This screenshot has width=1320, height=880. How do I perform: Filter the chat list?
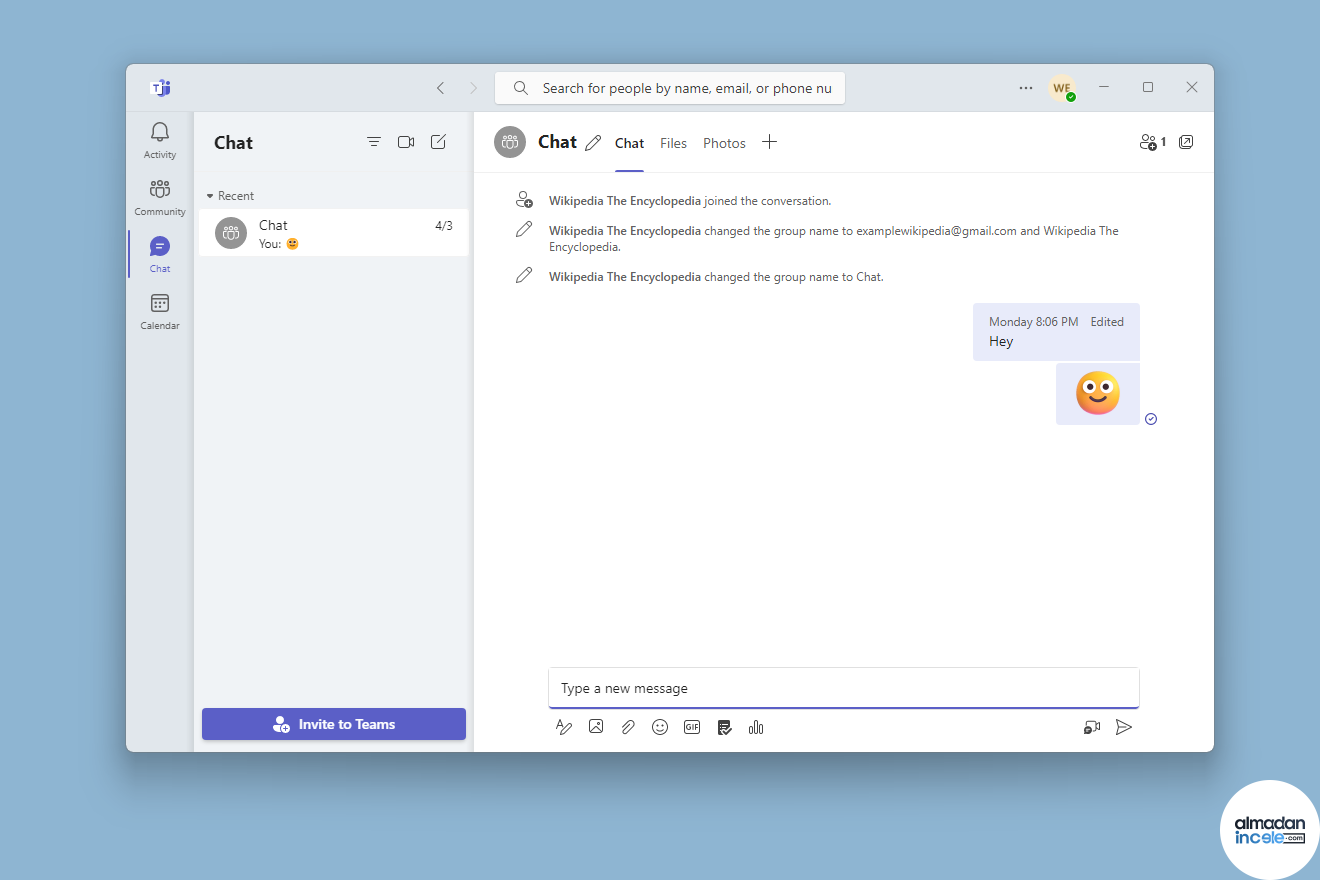tap(374, 142)
